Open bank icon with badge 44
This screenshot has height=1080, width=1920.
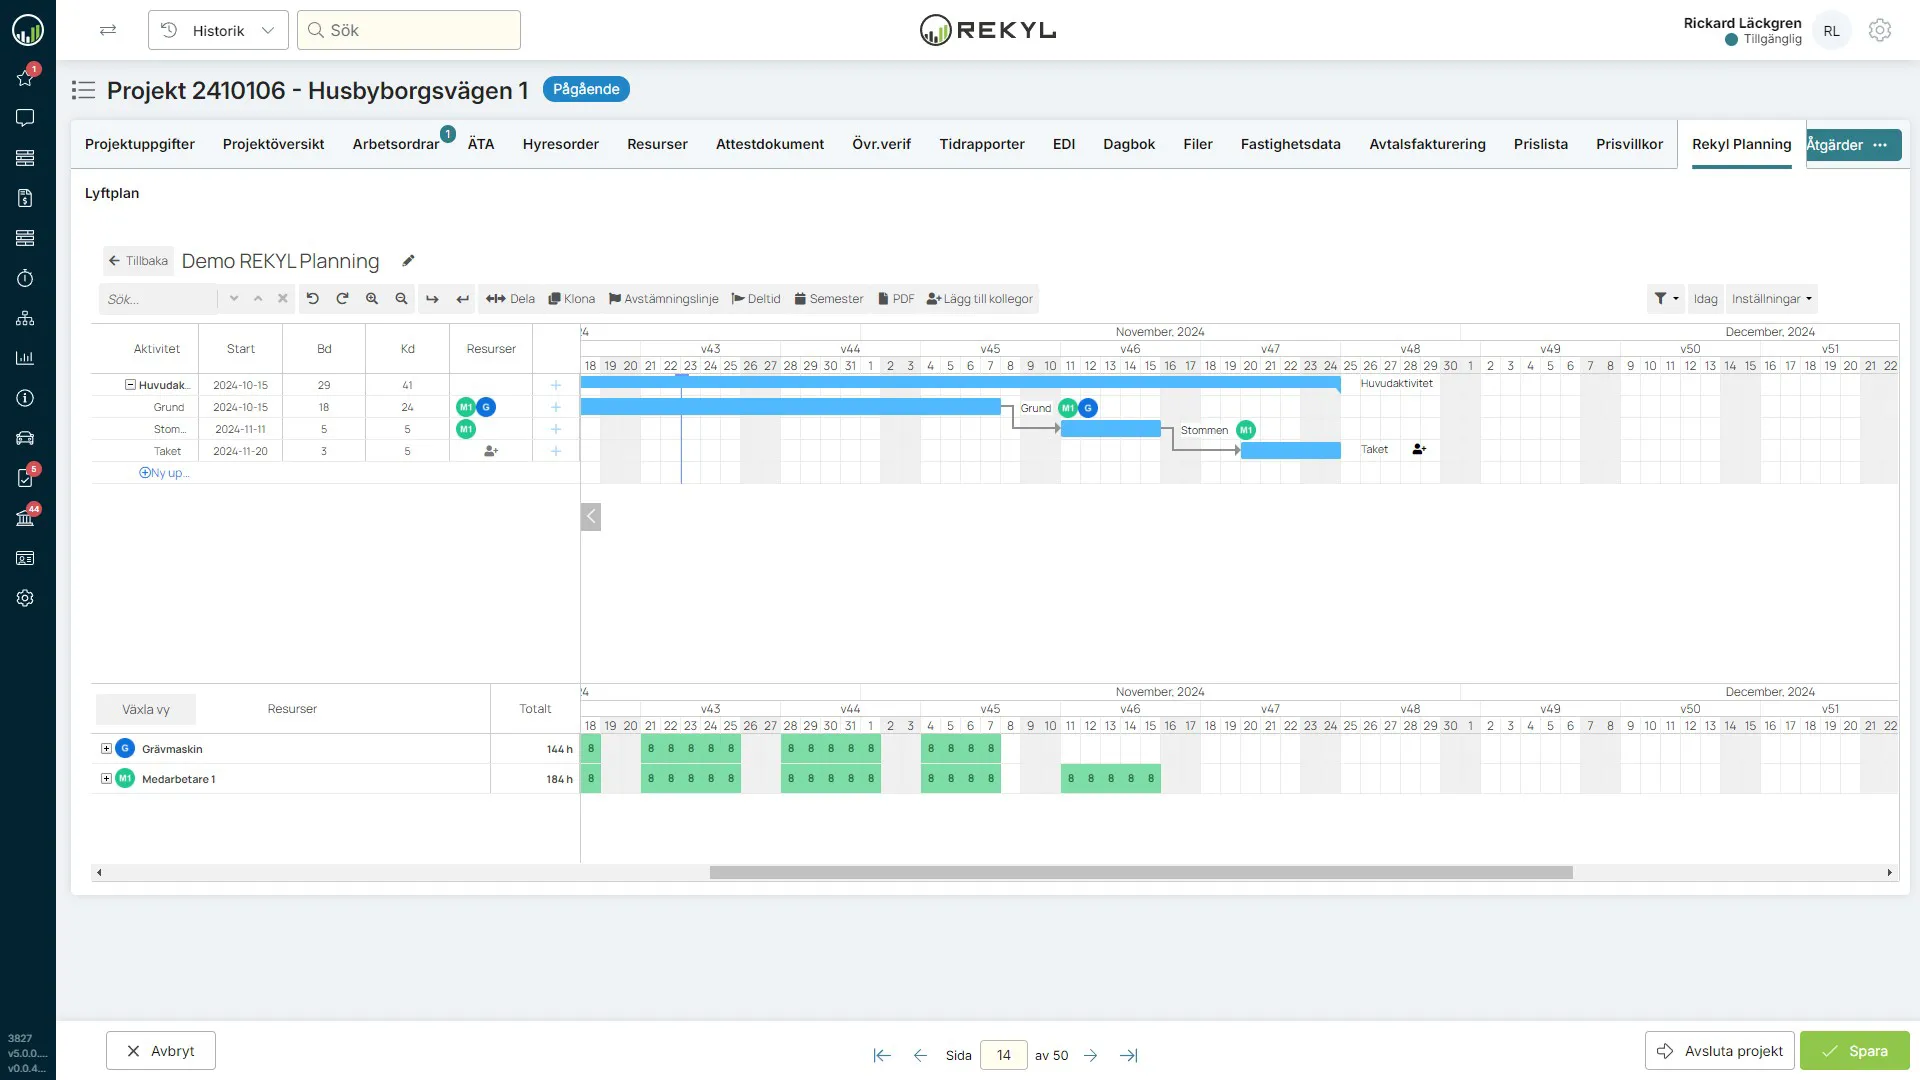point(25,518)
